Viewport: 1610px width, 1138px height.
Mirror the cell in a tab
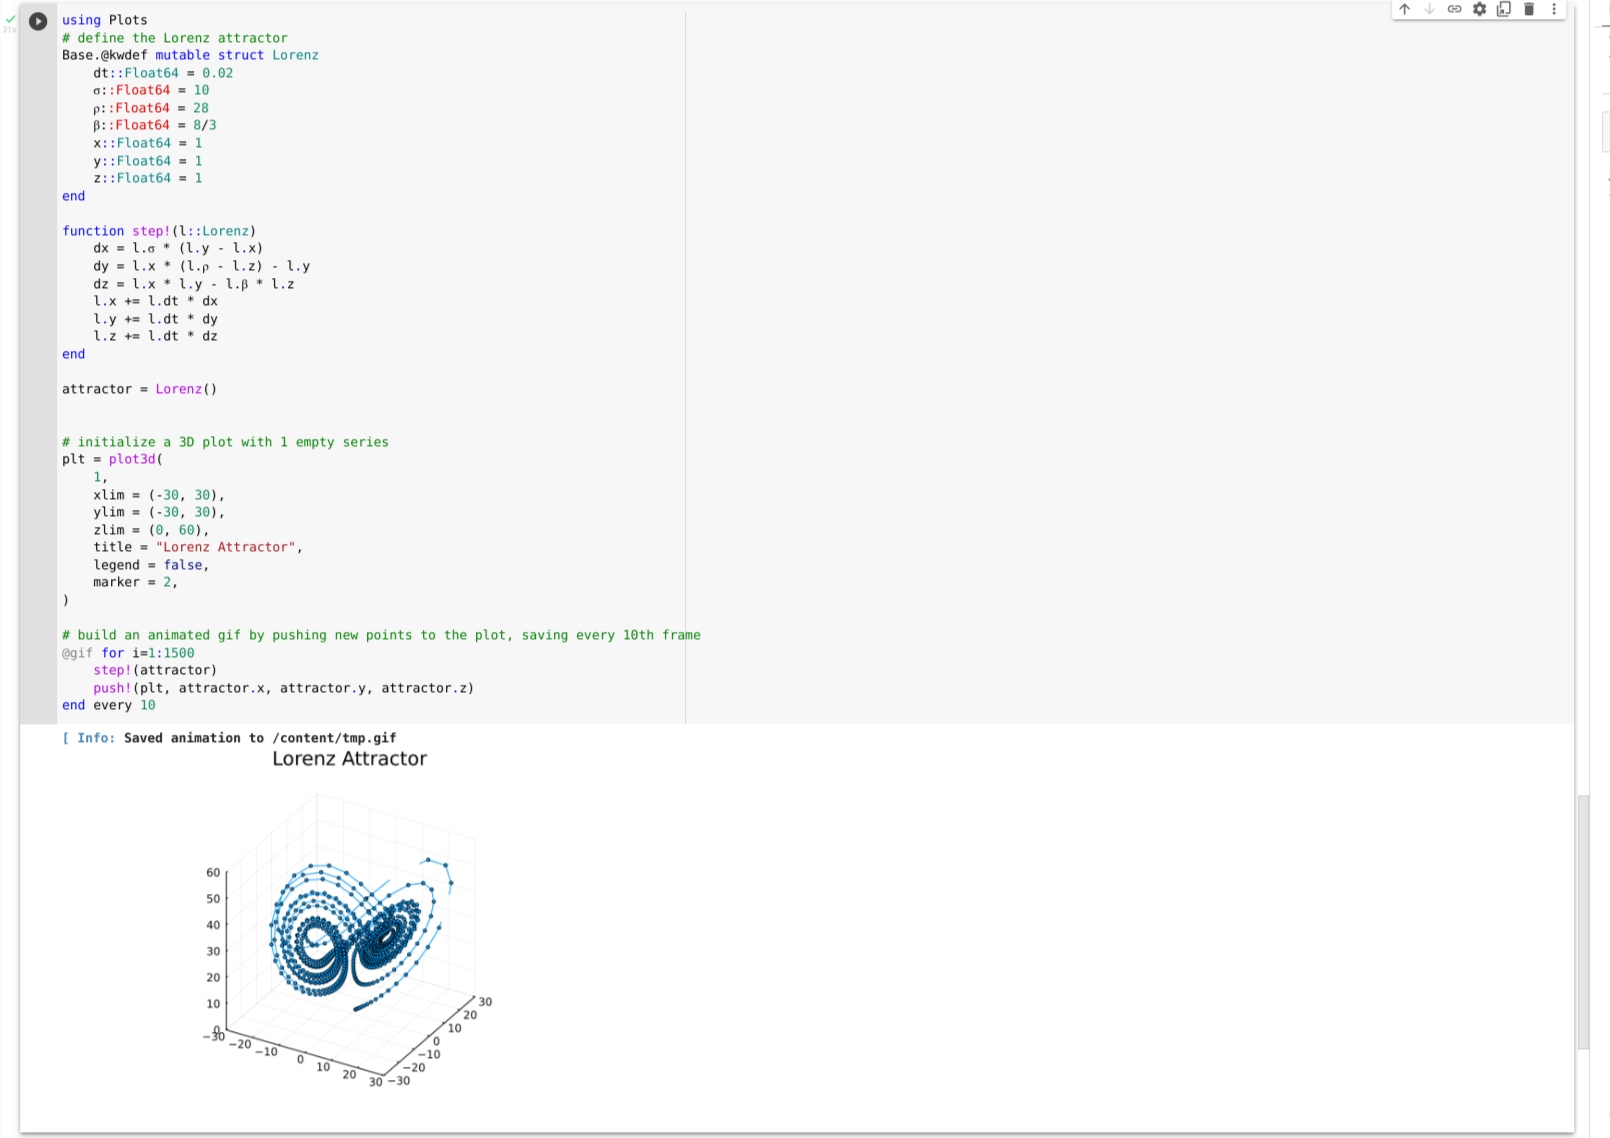pyautogui.click(x=1503, y=9)
